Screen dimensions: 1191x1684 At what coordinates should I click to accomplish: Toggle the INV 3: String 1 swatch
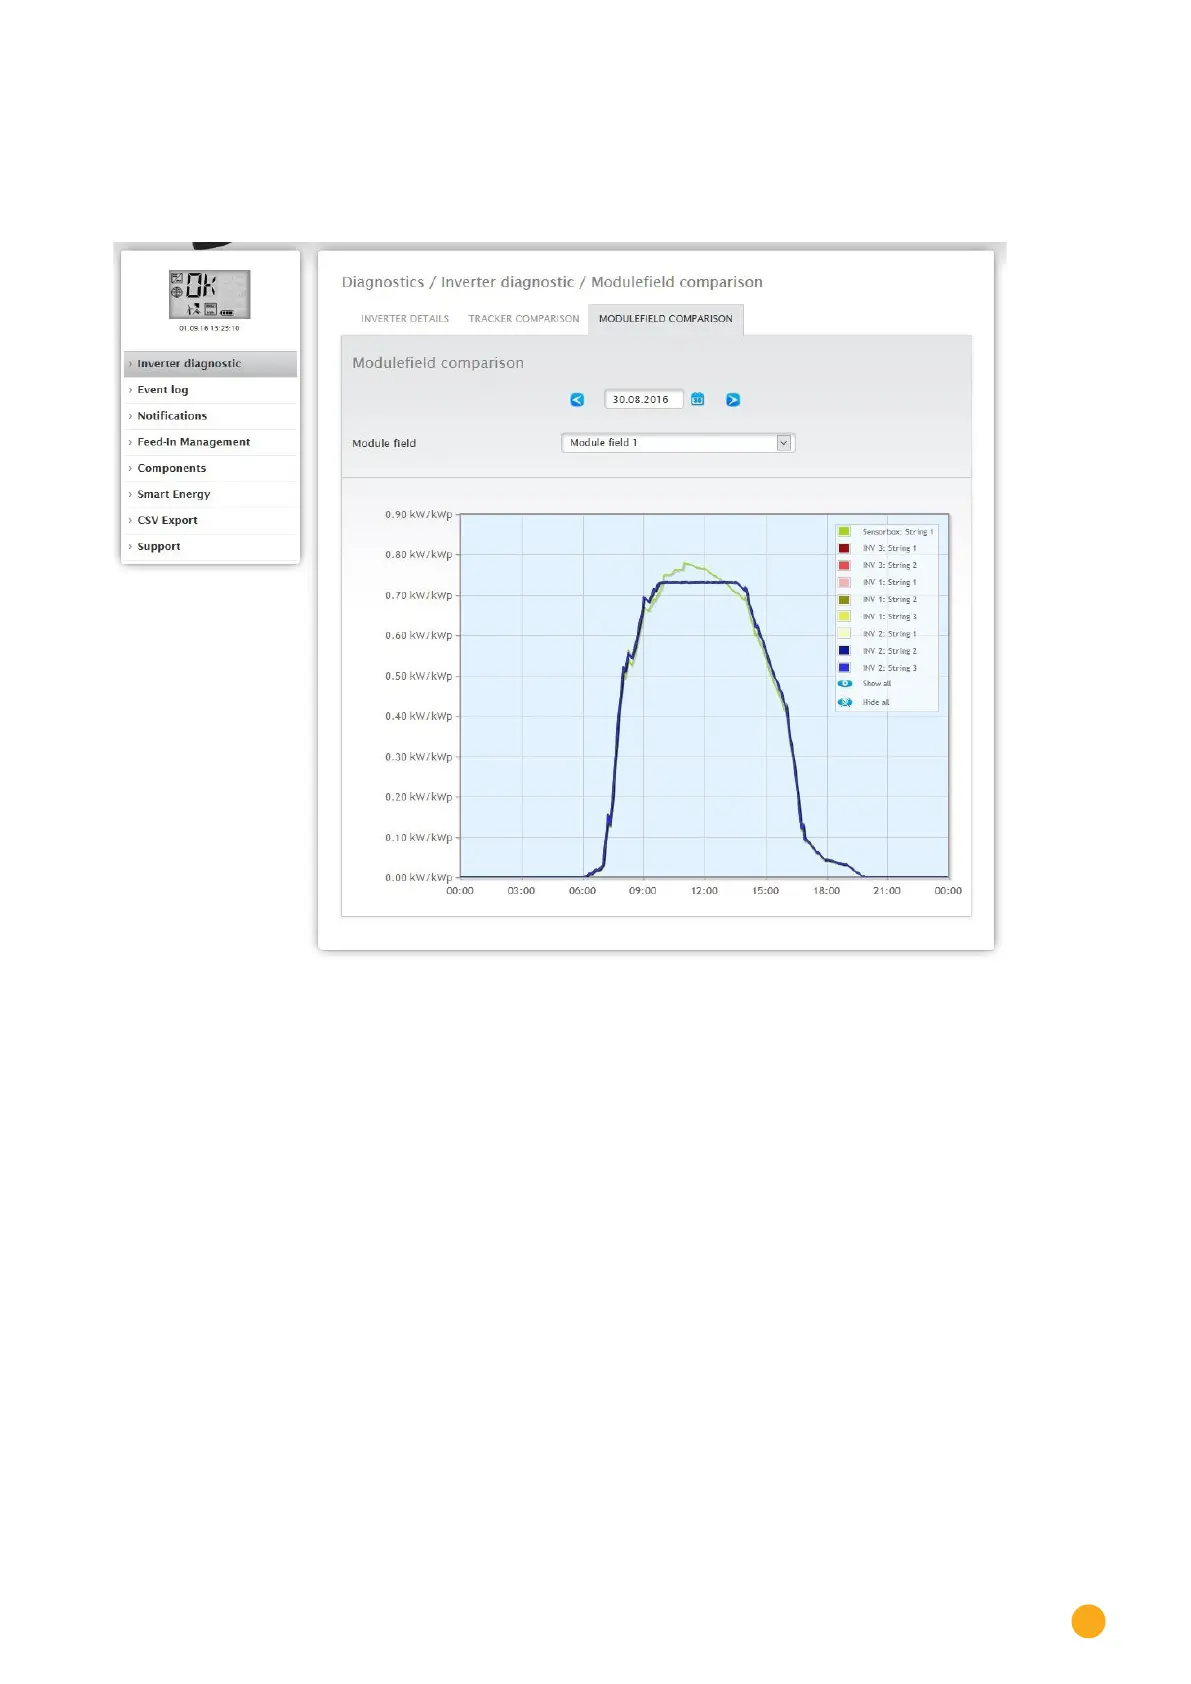(844, 548)
